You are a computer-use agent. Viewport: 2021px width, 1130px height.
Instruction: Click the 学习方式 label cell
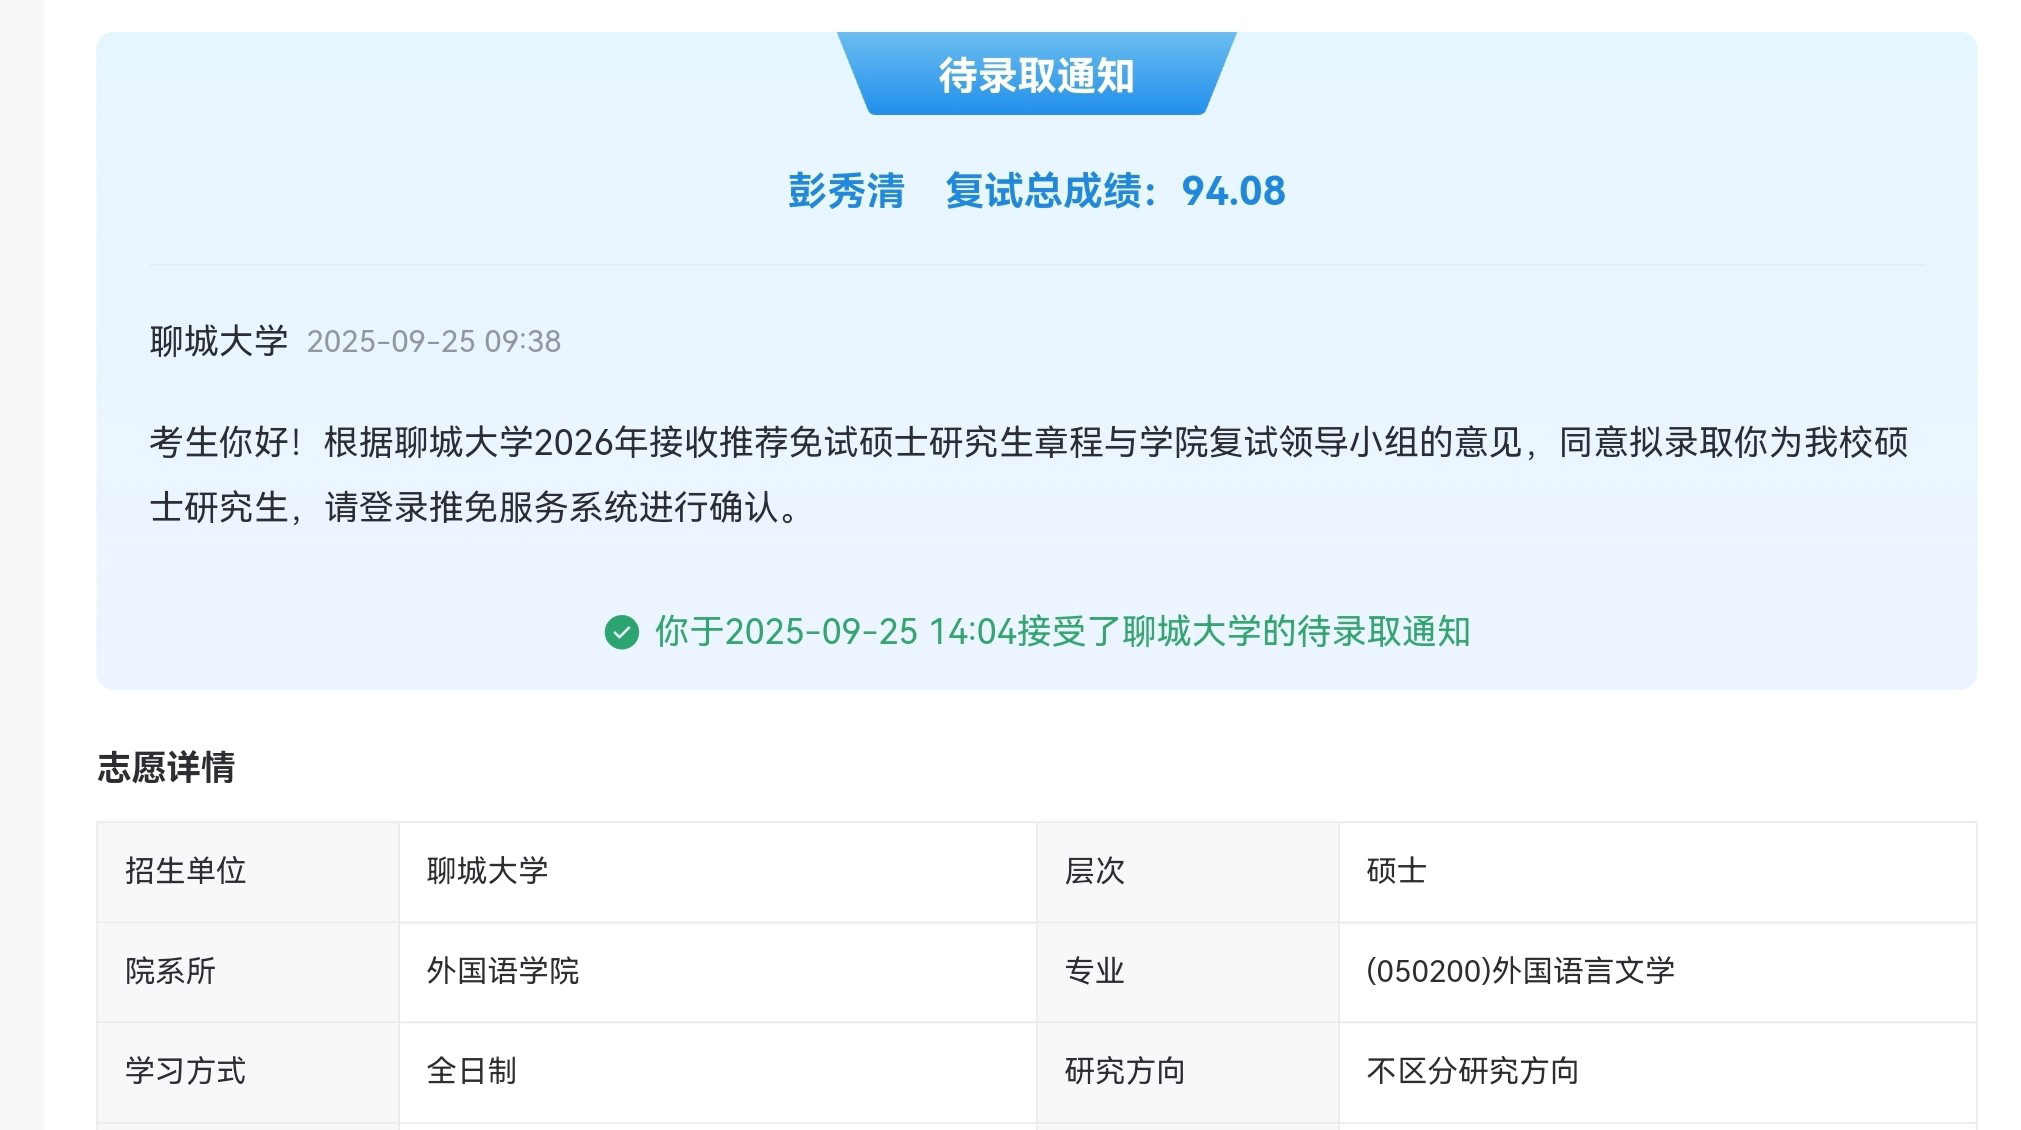point(248,1072)
